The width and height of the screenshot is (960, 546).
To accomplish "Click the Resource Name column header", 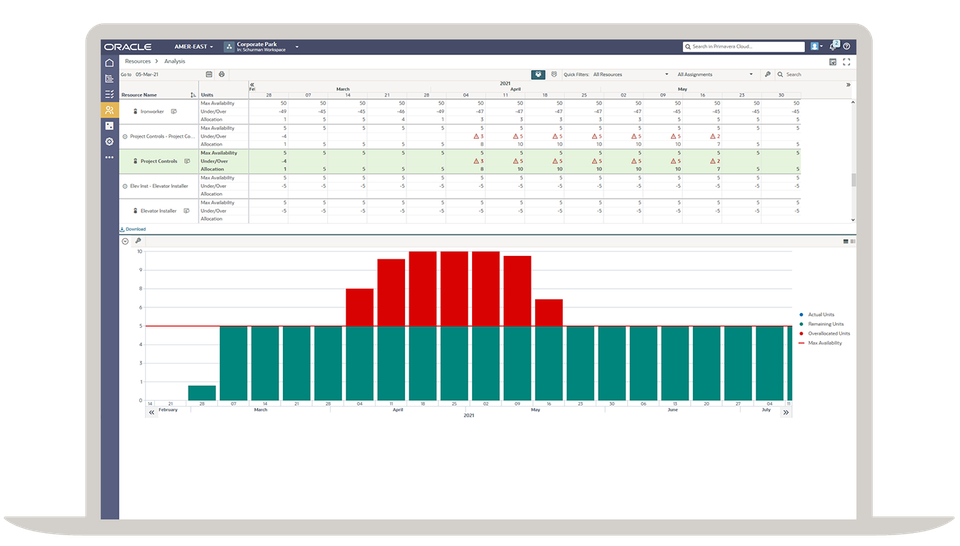I will tap(140, 95).
